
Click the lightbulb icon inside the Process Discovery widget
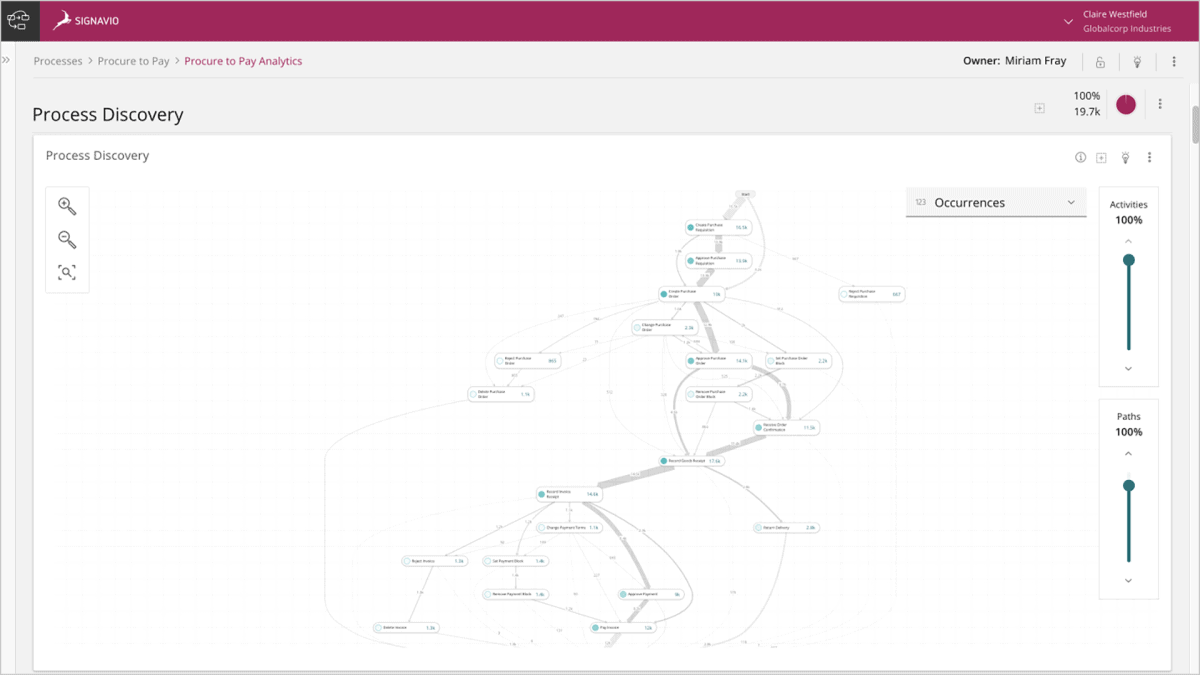[x=1126, y=157]
